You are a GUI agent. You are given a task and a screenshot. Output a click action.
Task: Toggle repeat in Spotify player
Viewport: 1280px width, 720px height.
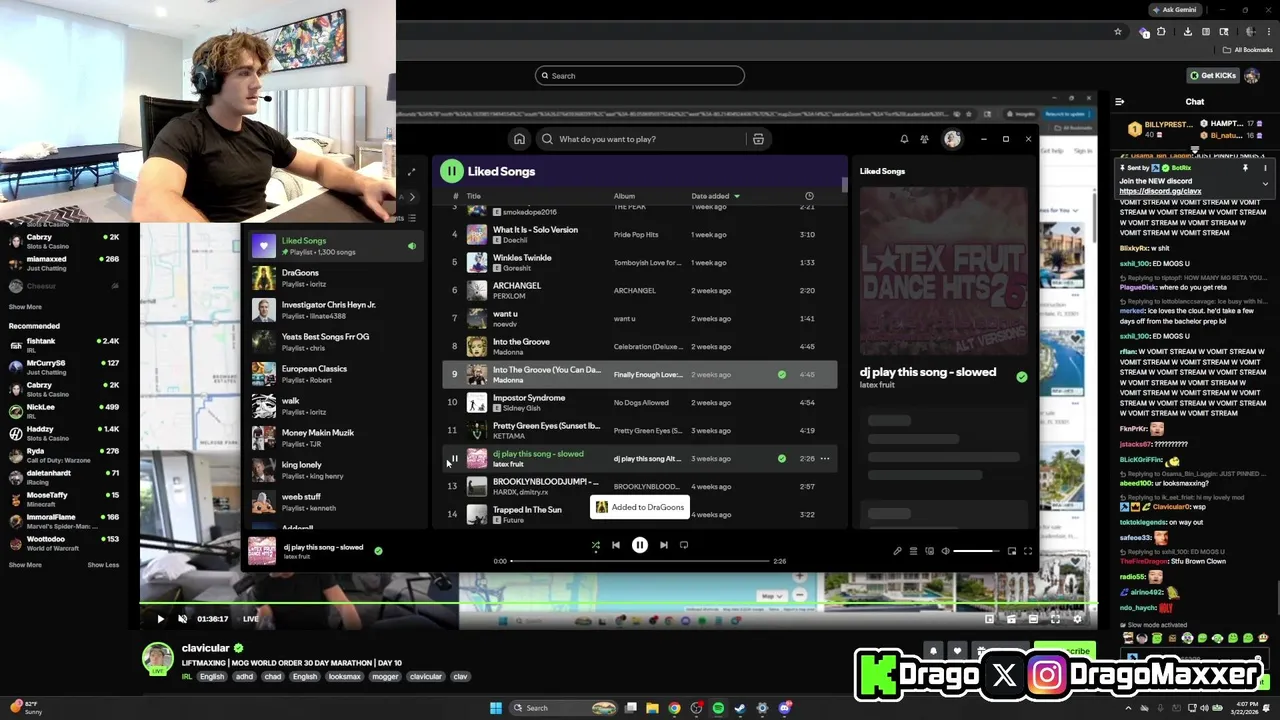coord(684,545)
